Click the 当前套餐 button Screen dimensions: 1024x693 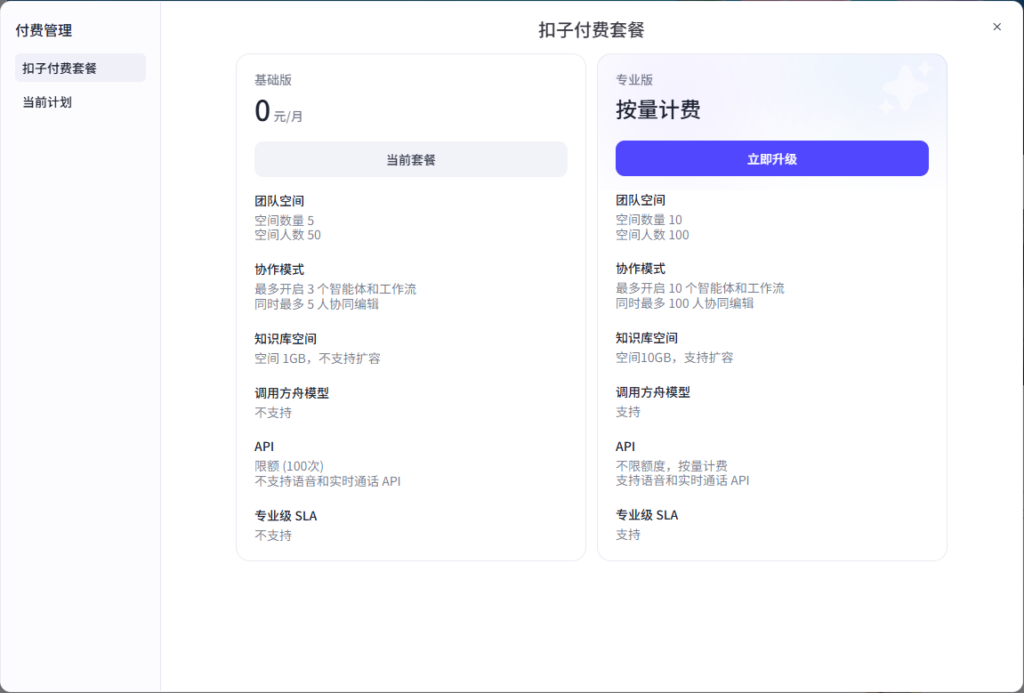tap(411, 159)
